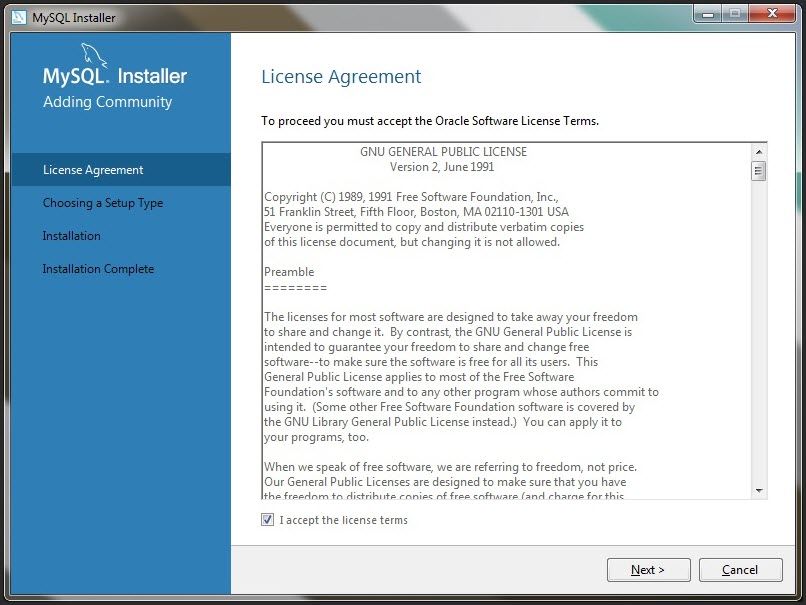The height and width of the screenshot is (605, 806).
Task: Click the license scrollbar up arrow
Action: point(759,152)
